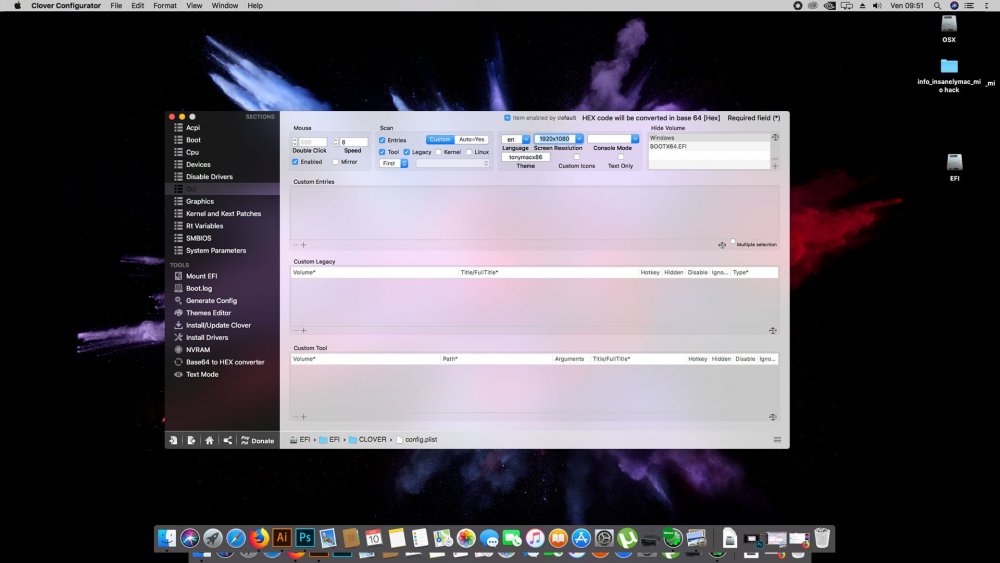This screenshot has width=1000, height=563.
Task: Open the disabled Scan Kernel dropdown
Action: tap(453, 164)
